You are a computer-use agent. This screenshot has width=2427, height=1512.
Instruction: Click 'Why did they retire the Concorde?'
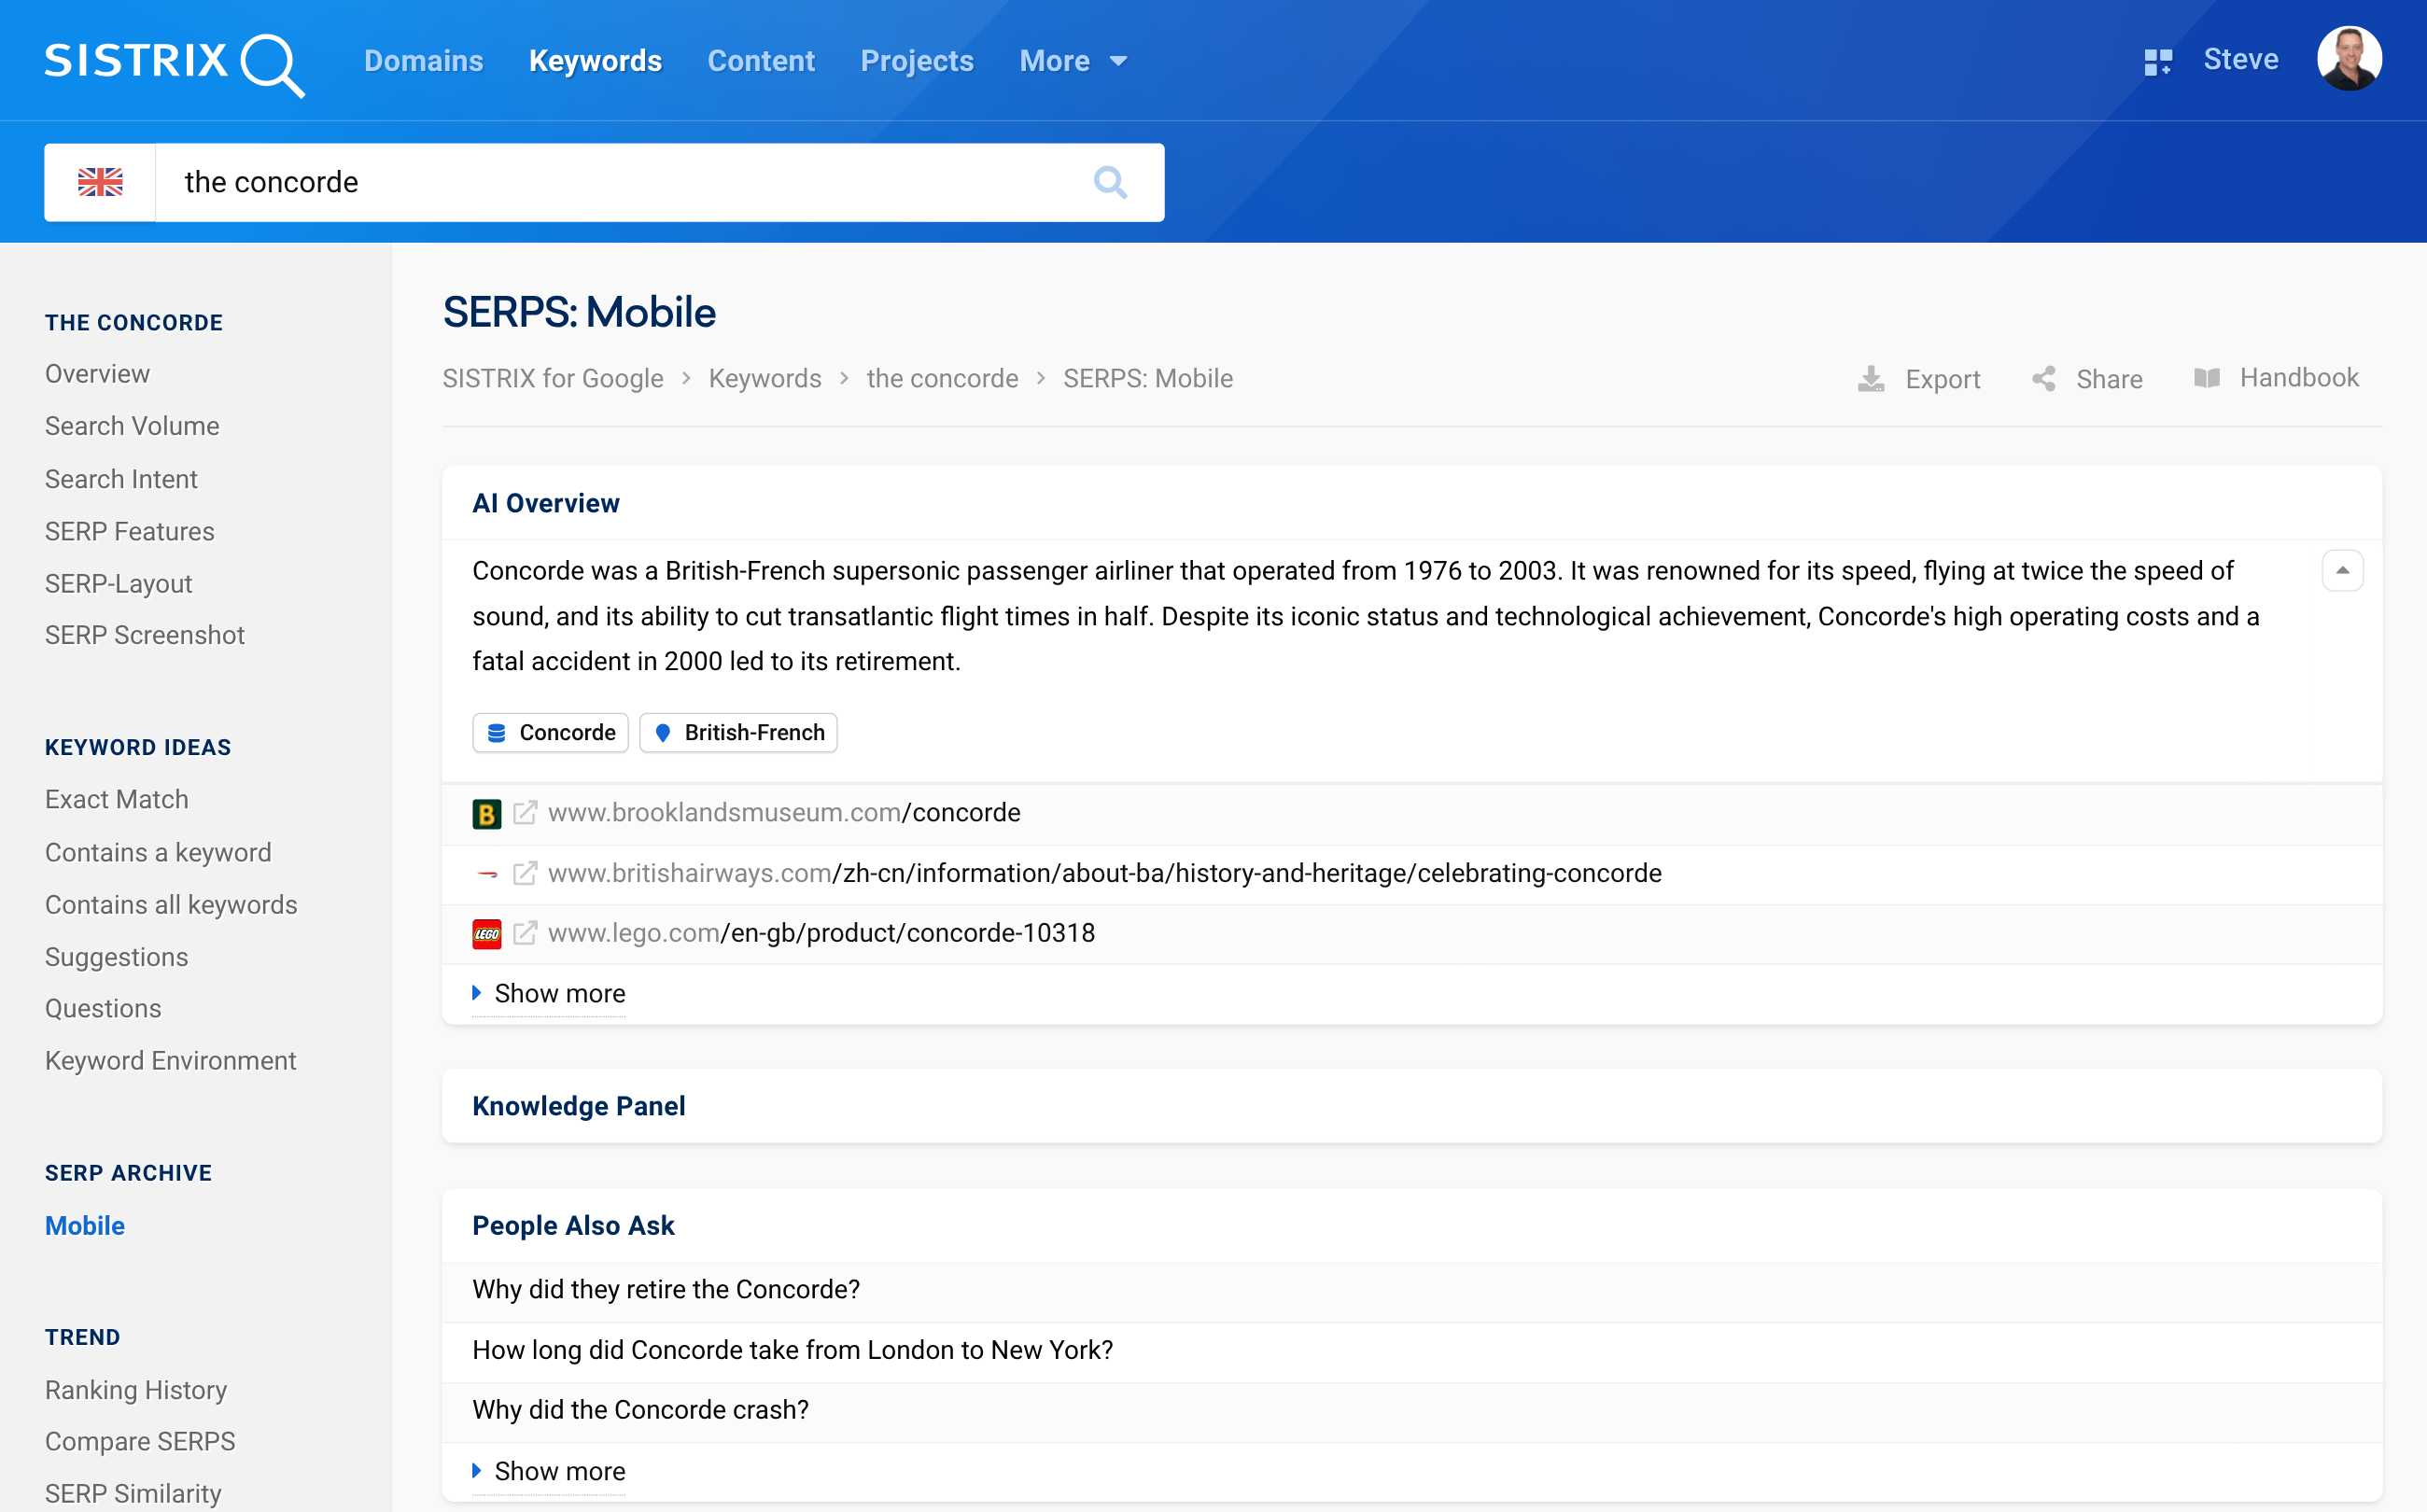[666, 1289]
